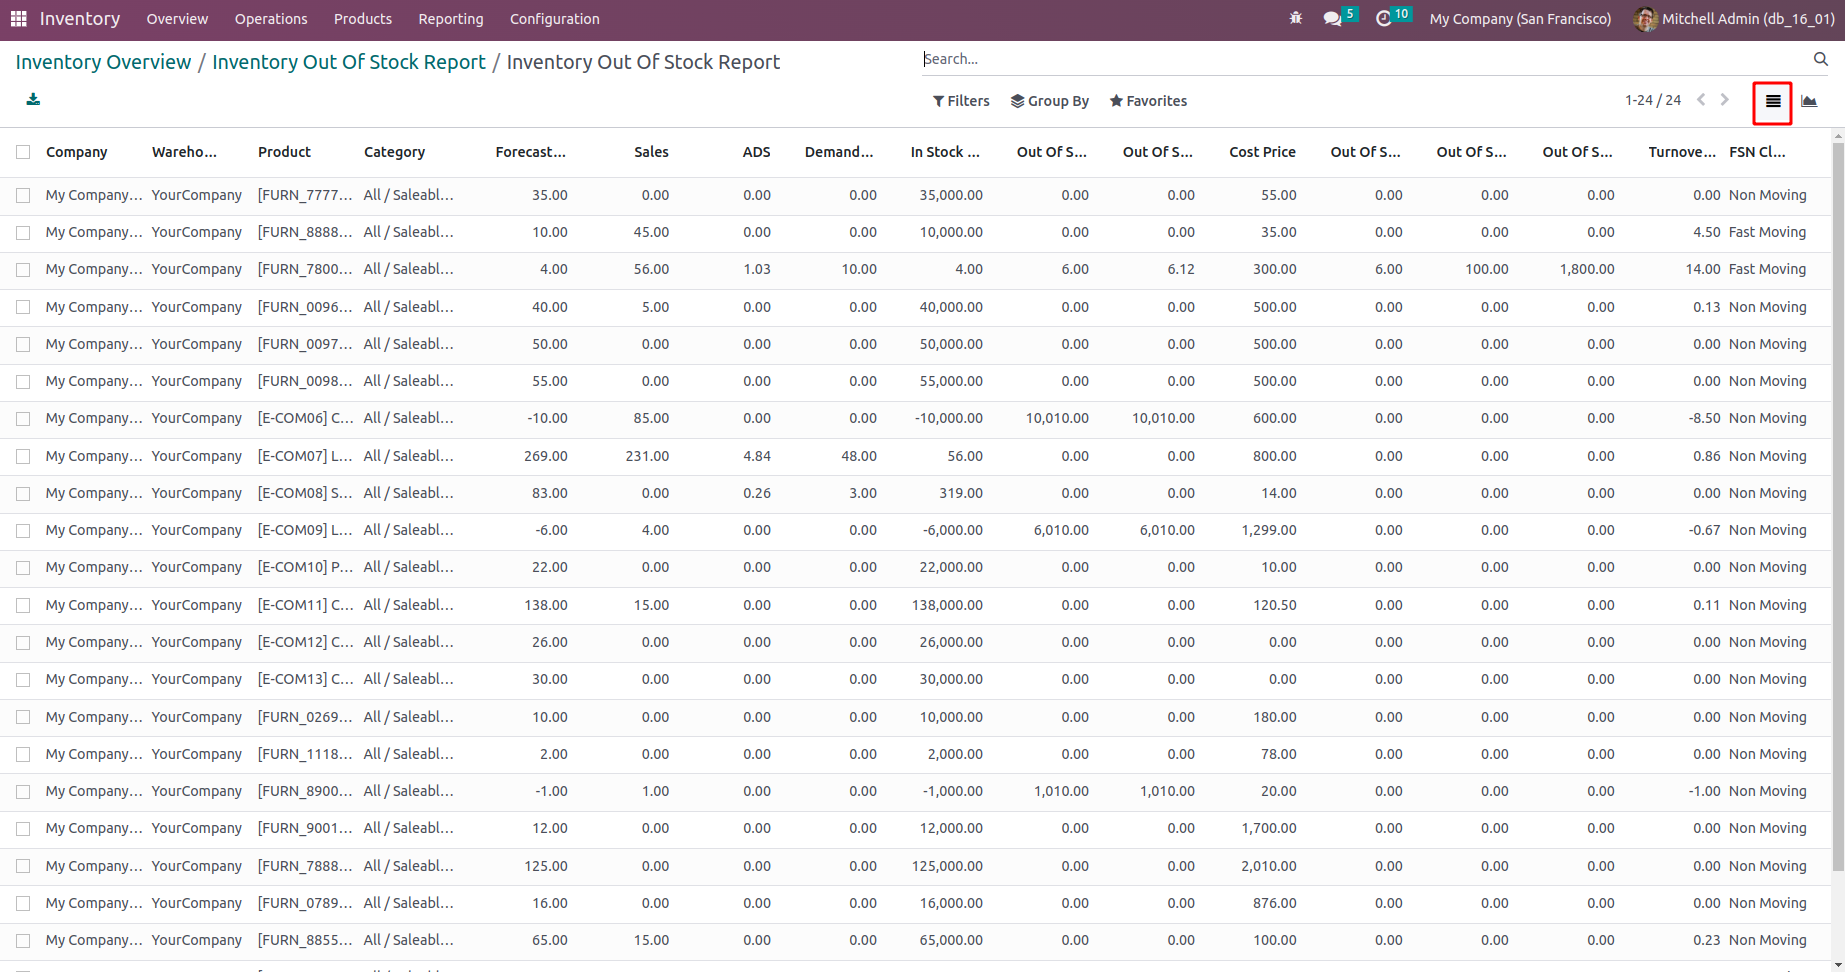The height and width of the screenshot is (972, 1845).
Task: Open the Reporting menu
Action: tap(450, 19)
